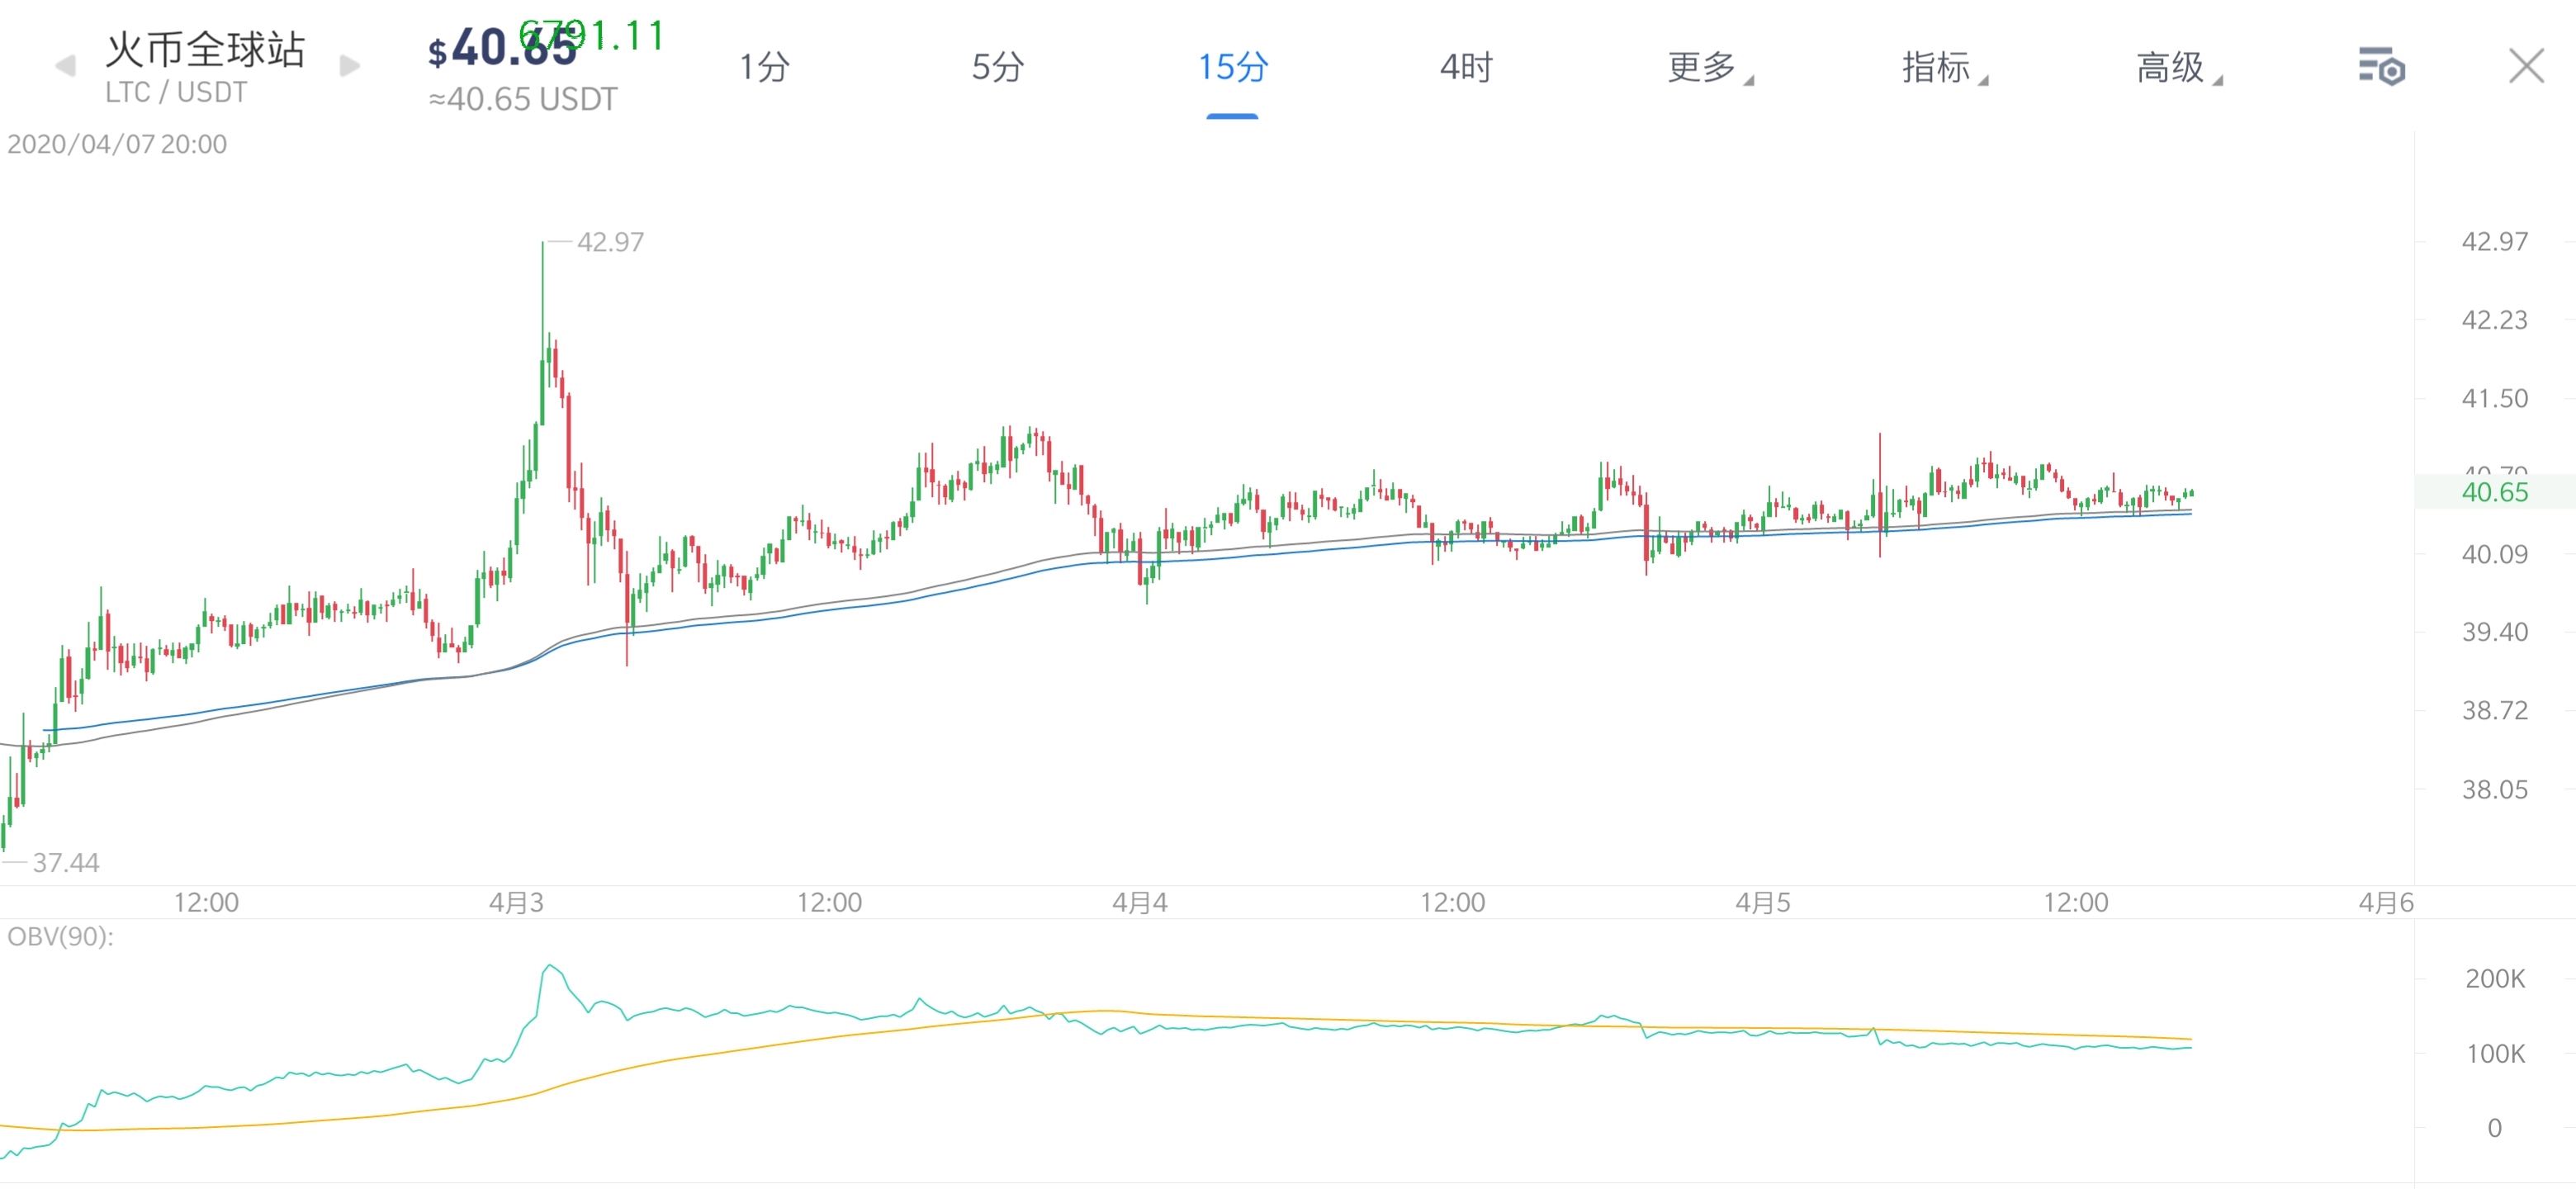Click the 4月6 date on time axis
The image size is (2576, 1189).
click(x=2386, y=902)
